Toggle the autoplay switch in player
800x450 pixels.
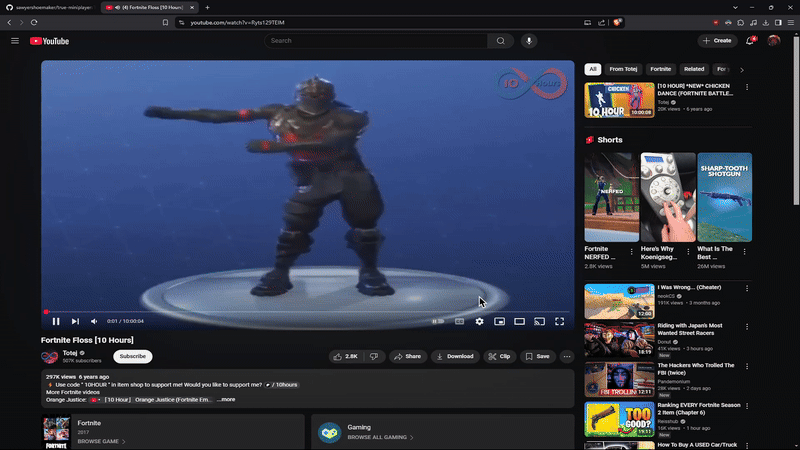click(438, 321)
